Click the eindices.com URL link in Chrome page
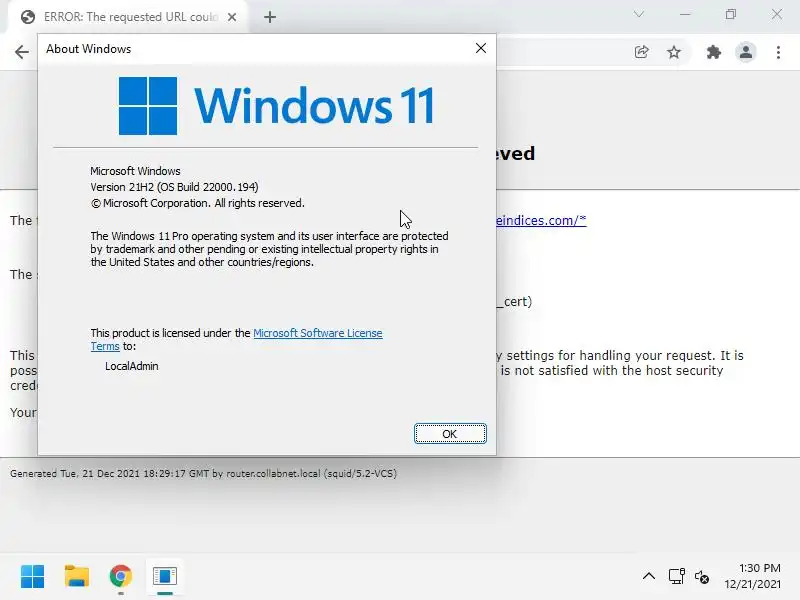 [x=541, y=220]
